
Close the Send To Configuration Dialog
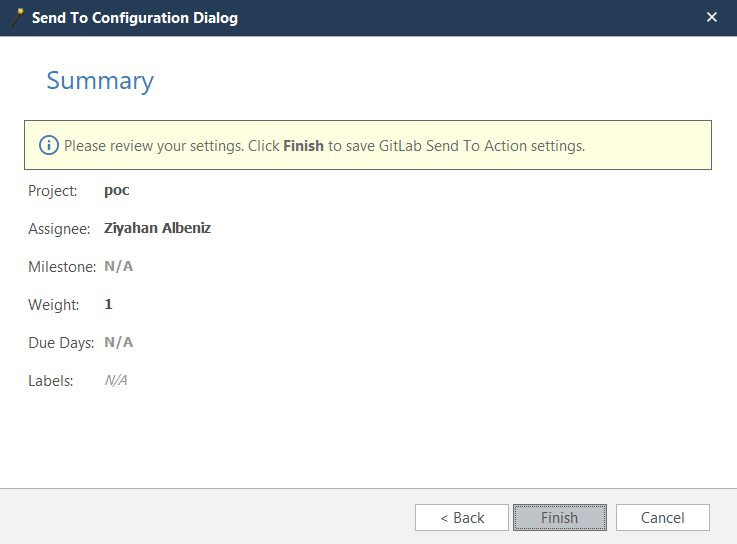pos(712,17)
